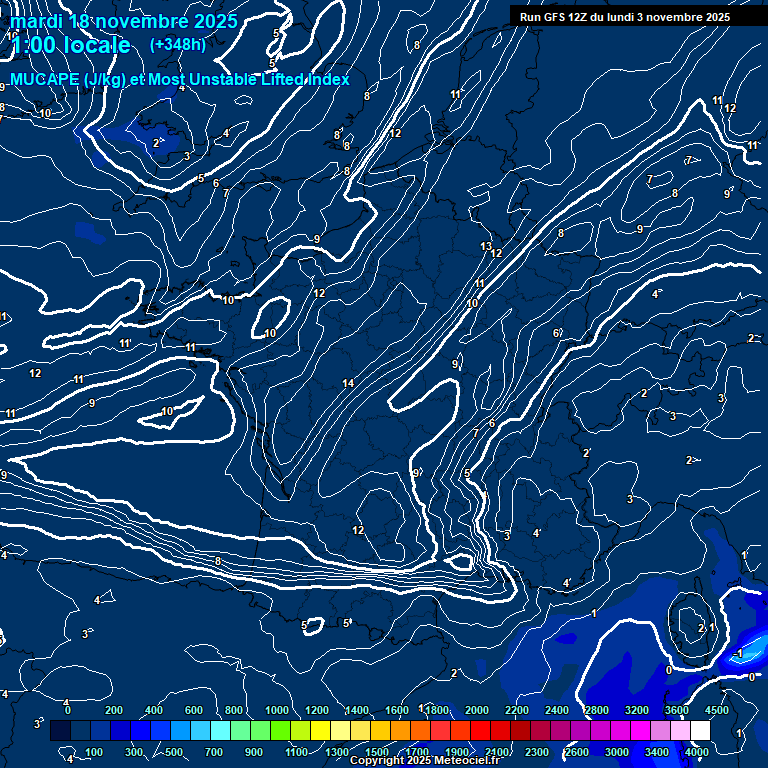Image resolution: width=768 pixels, height=768 pixels.
Task: Click the '2000' legend label
Action: (x=477, y=710)
